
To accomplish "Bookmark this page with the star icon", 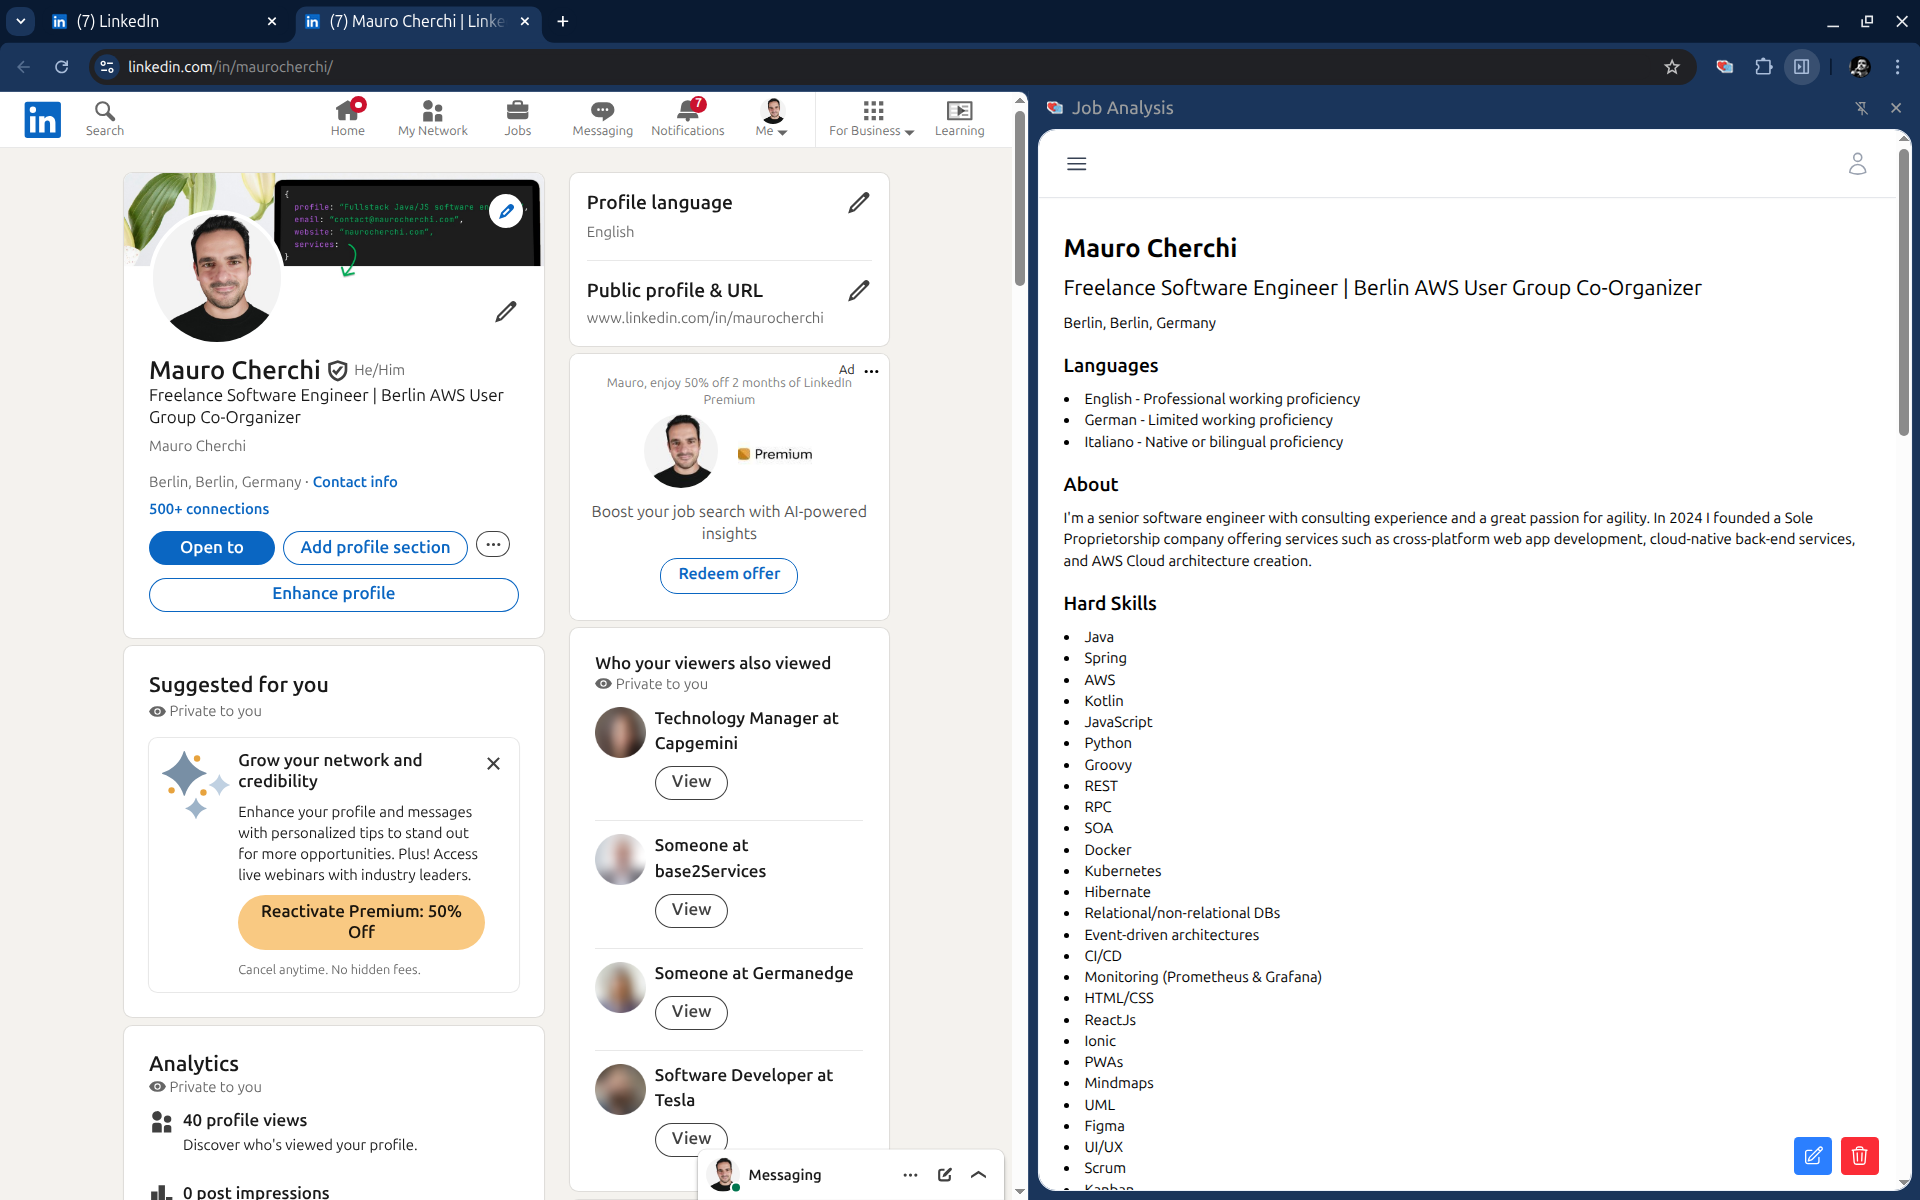I will (1672, 67).
